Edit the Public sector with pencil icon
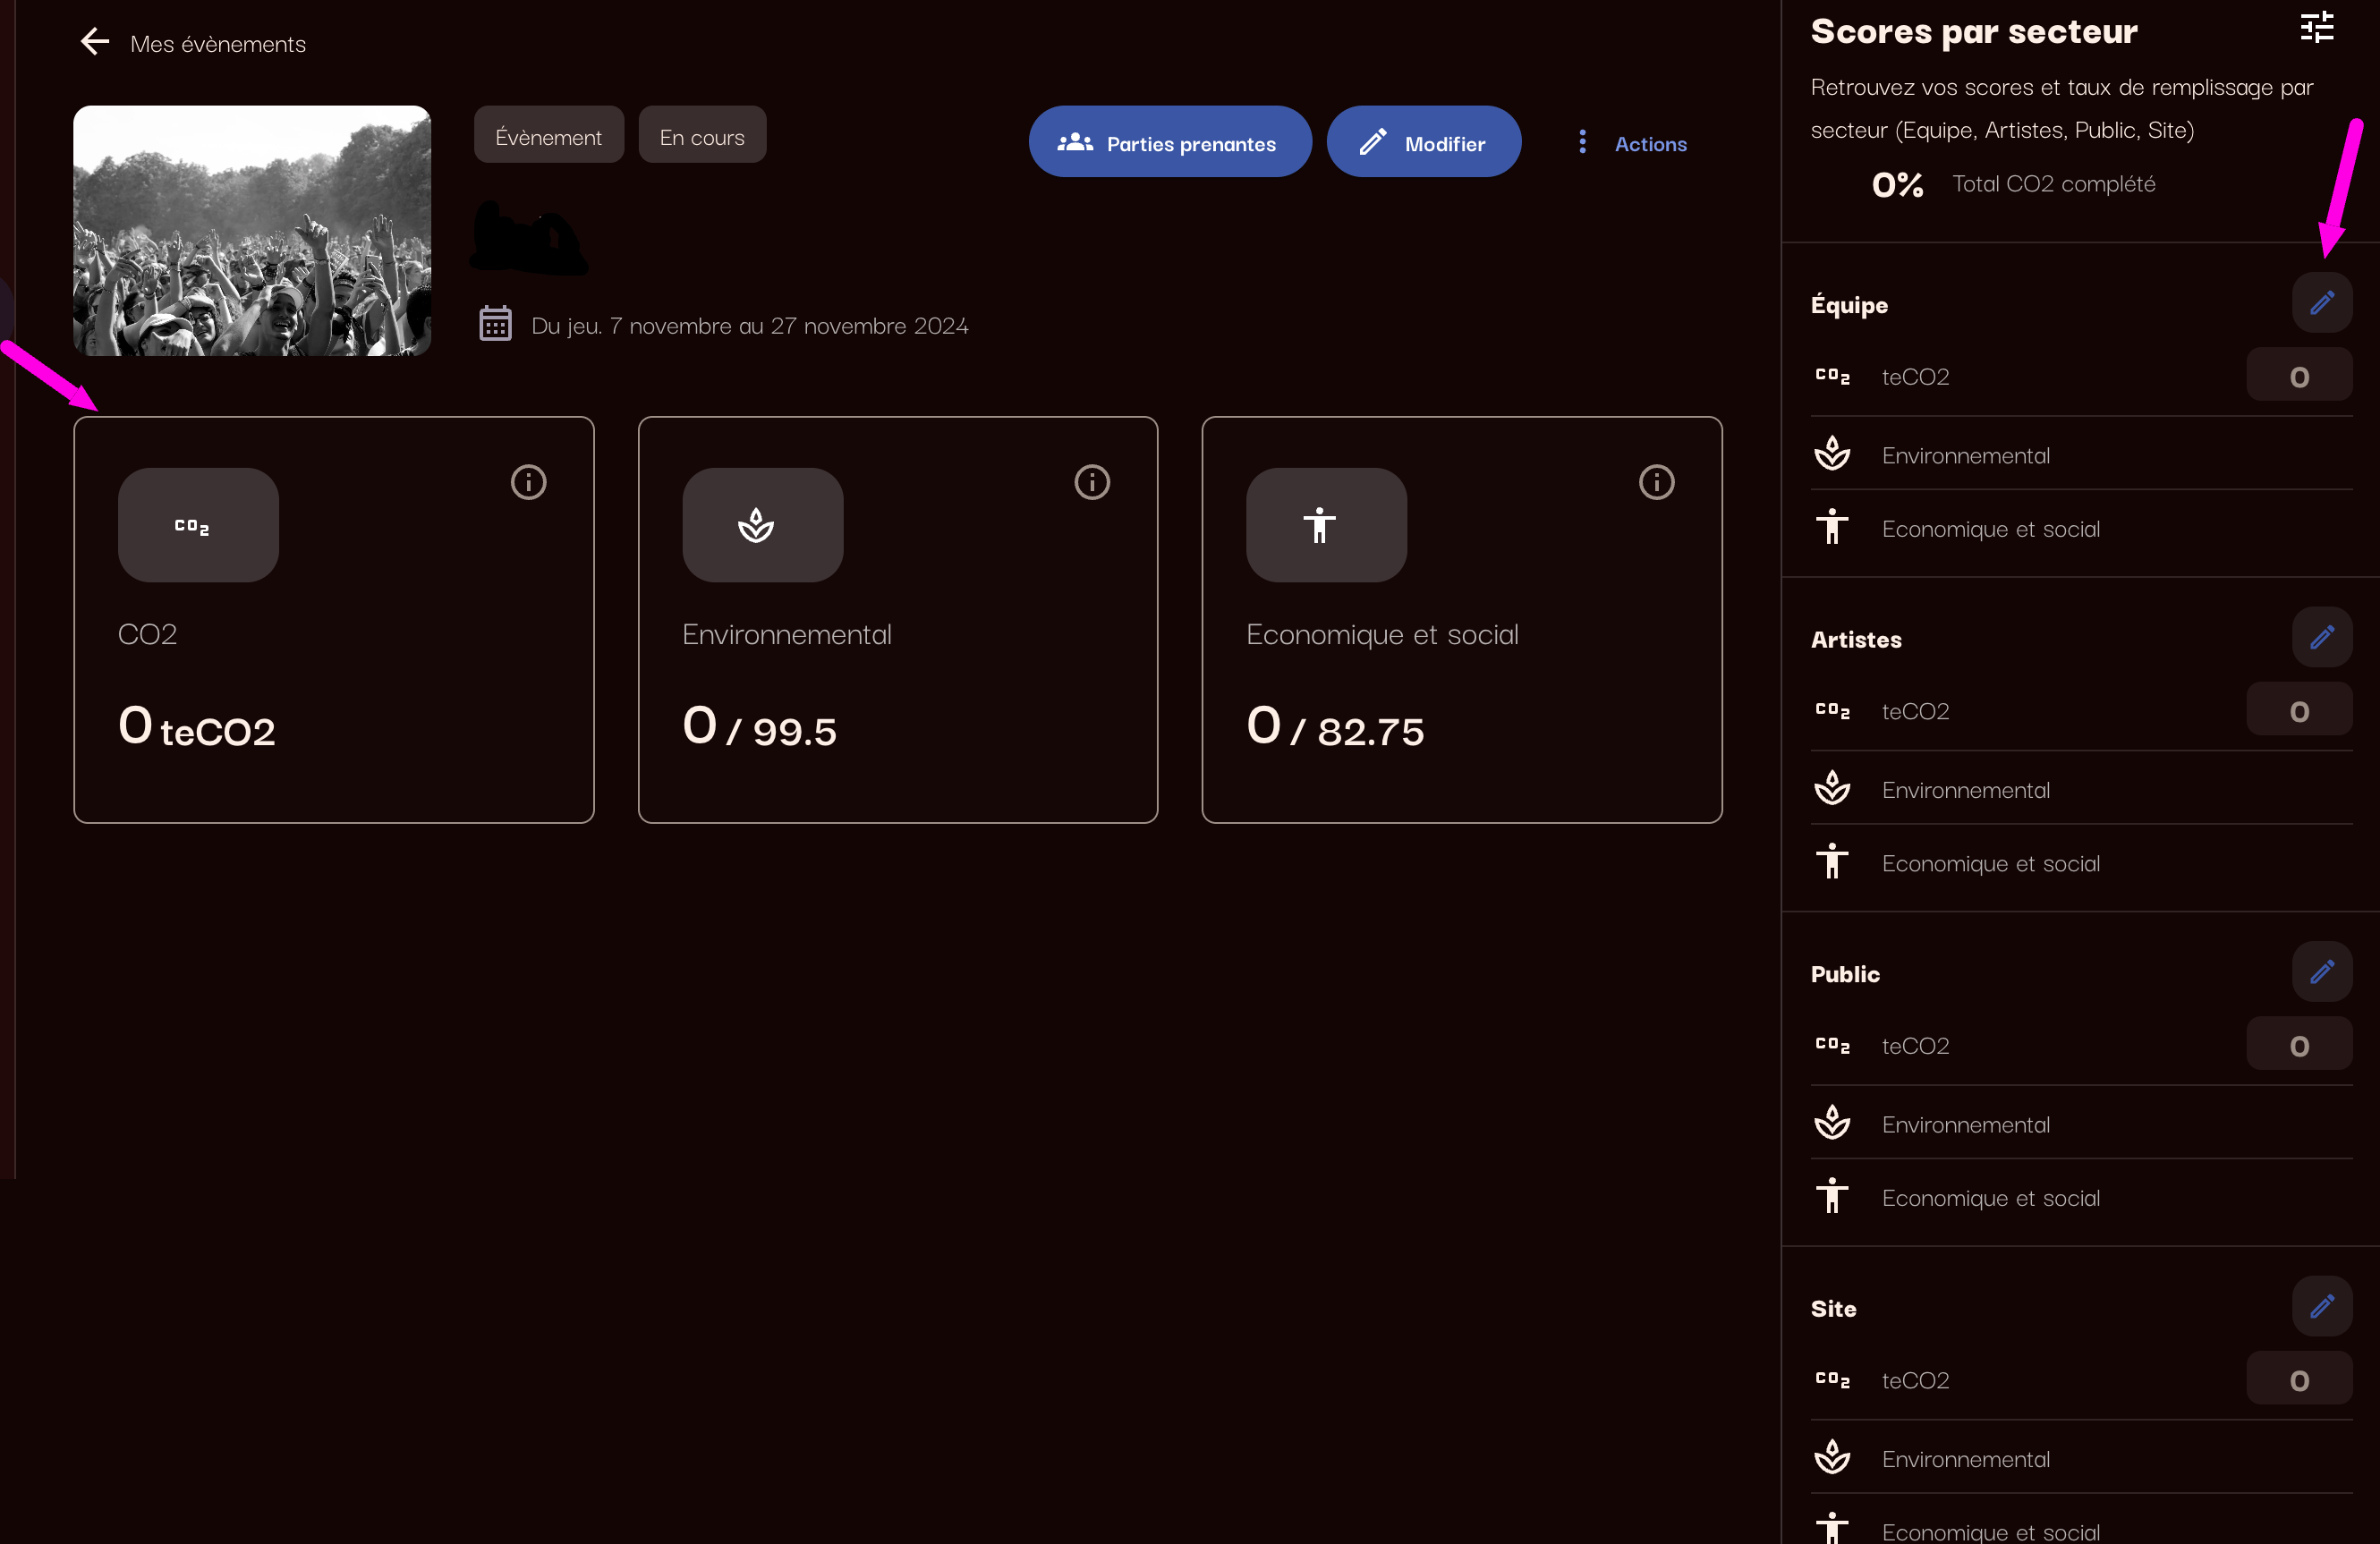Screen dimensions: 2380x1544 coord(2321,972)
